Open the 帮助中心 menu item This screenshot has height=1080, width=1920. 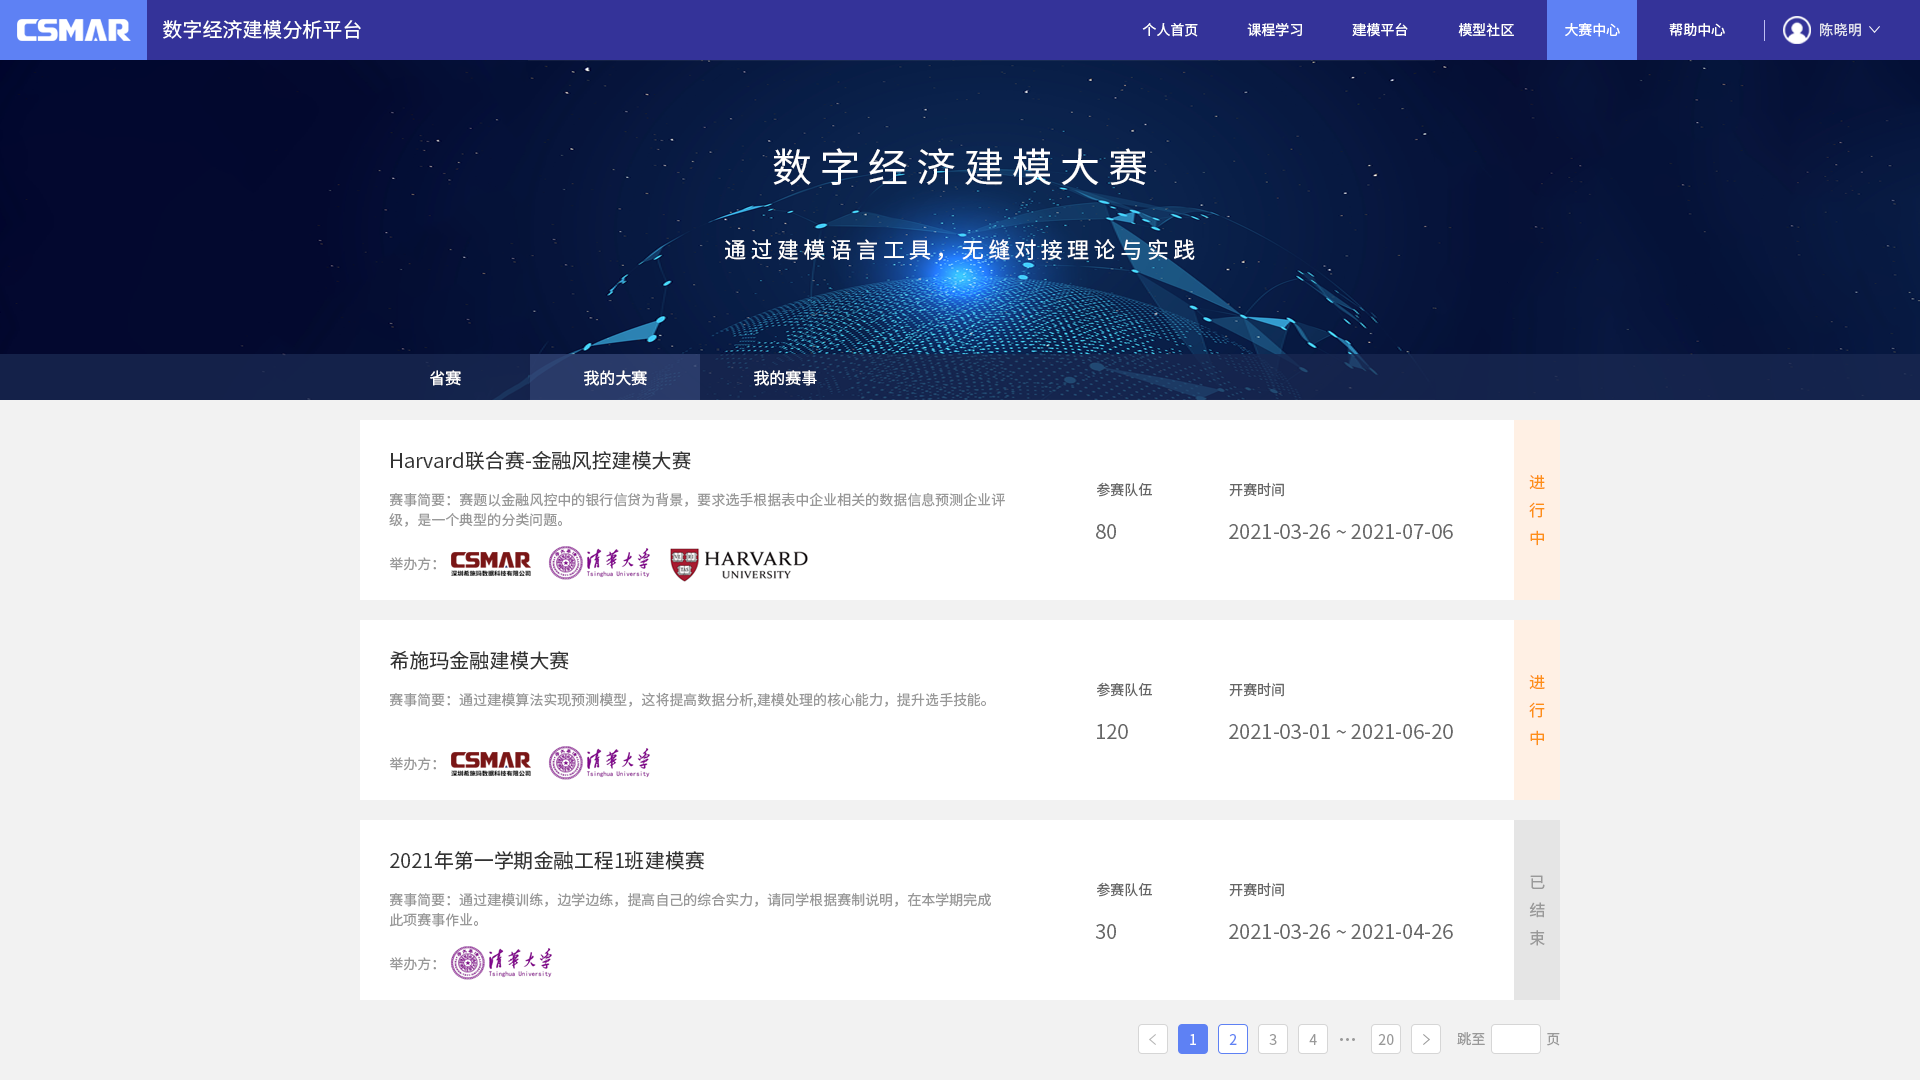pos(1696,30)
